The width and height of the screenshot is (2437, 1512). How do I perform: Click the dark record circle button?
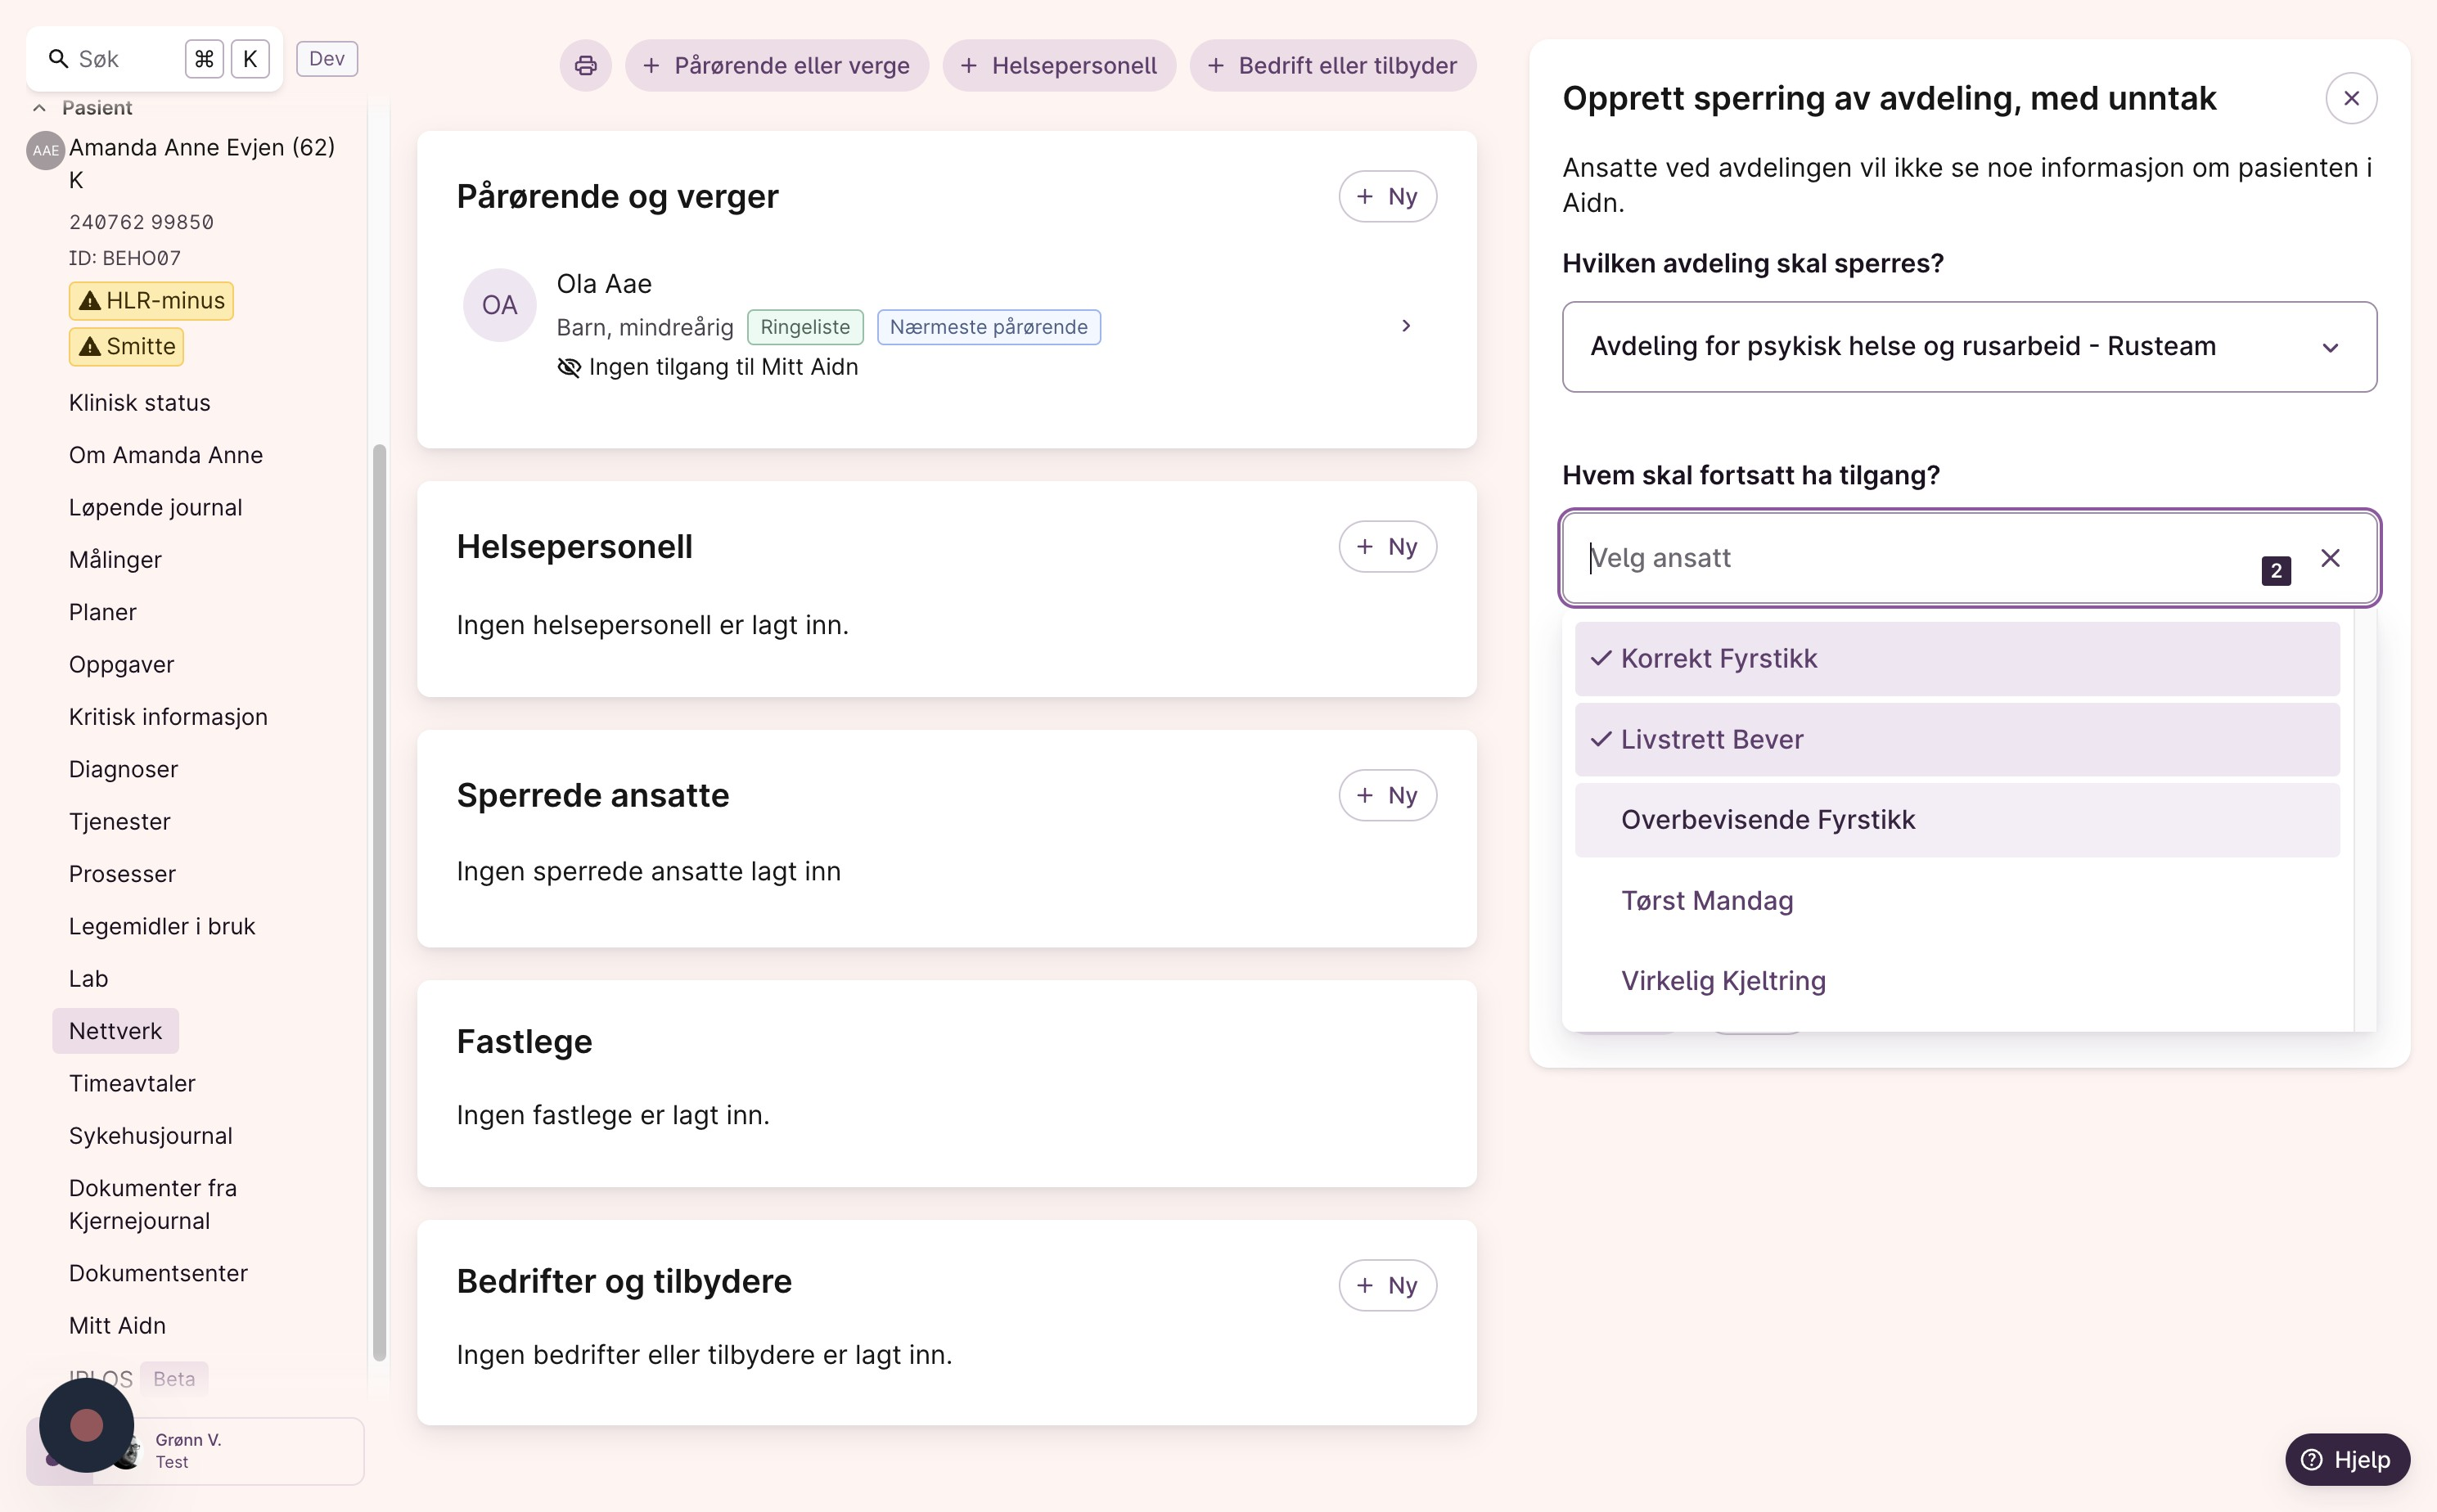(x=86, y=1425)
